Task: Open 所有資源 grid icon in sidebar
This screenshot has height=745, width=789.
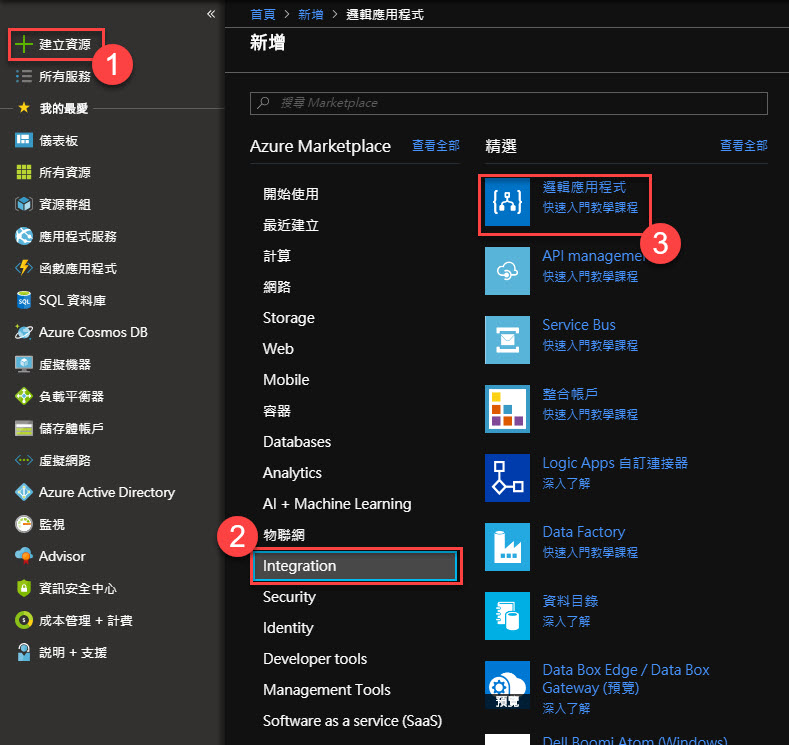Action: point(24,172)
